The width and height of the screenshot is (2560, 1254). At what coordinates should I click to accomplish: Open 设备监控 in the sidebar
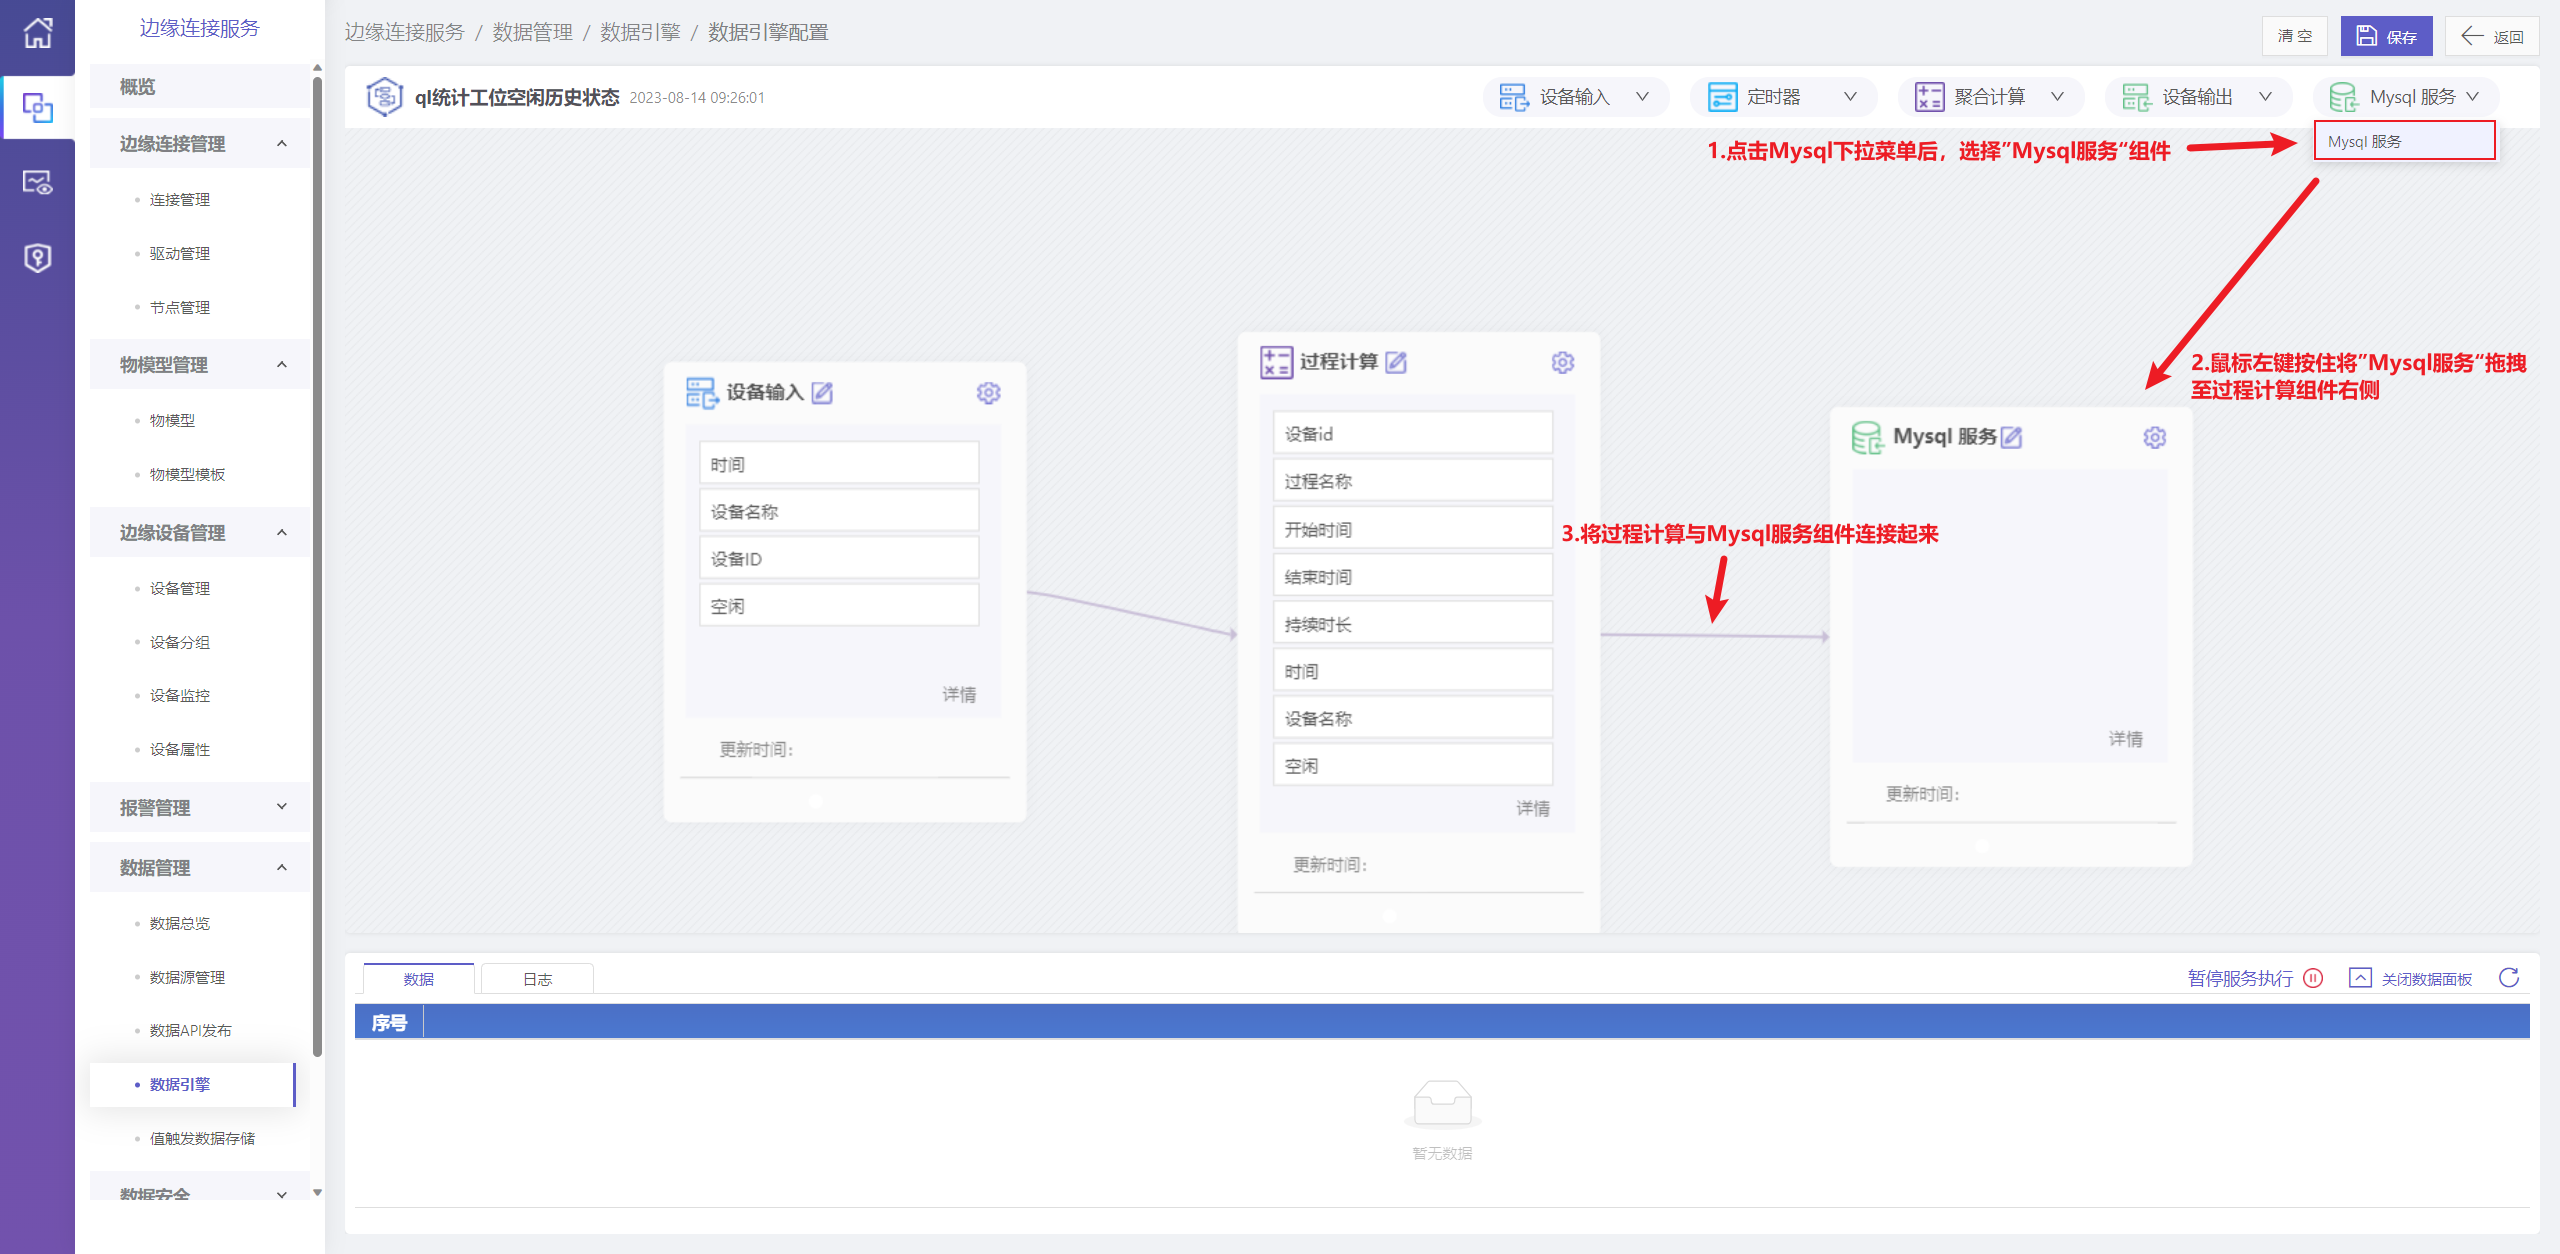[x=180, y=696]
